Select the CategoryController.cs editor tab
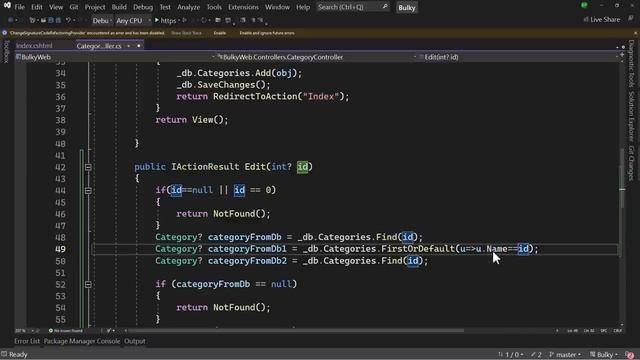Screen dimensions: 640x360 [x=99, y=46]
